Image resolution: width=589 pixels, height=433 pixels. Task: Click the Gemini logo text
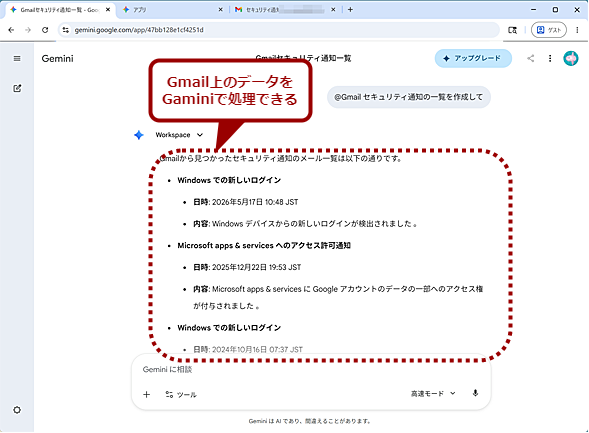coord(57,59)
